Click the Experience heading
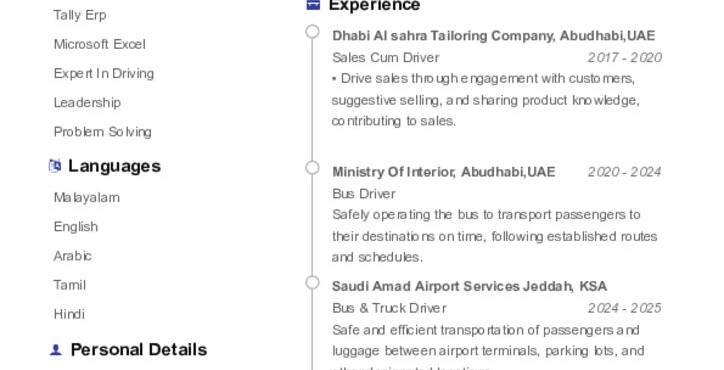Image resolution: width=724 pixels, height=370 pixels. click(x=374, y=5)
